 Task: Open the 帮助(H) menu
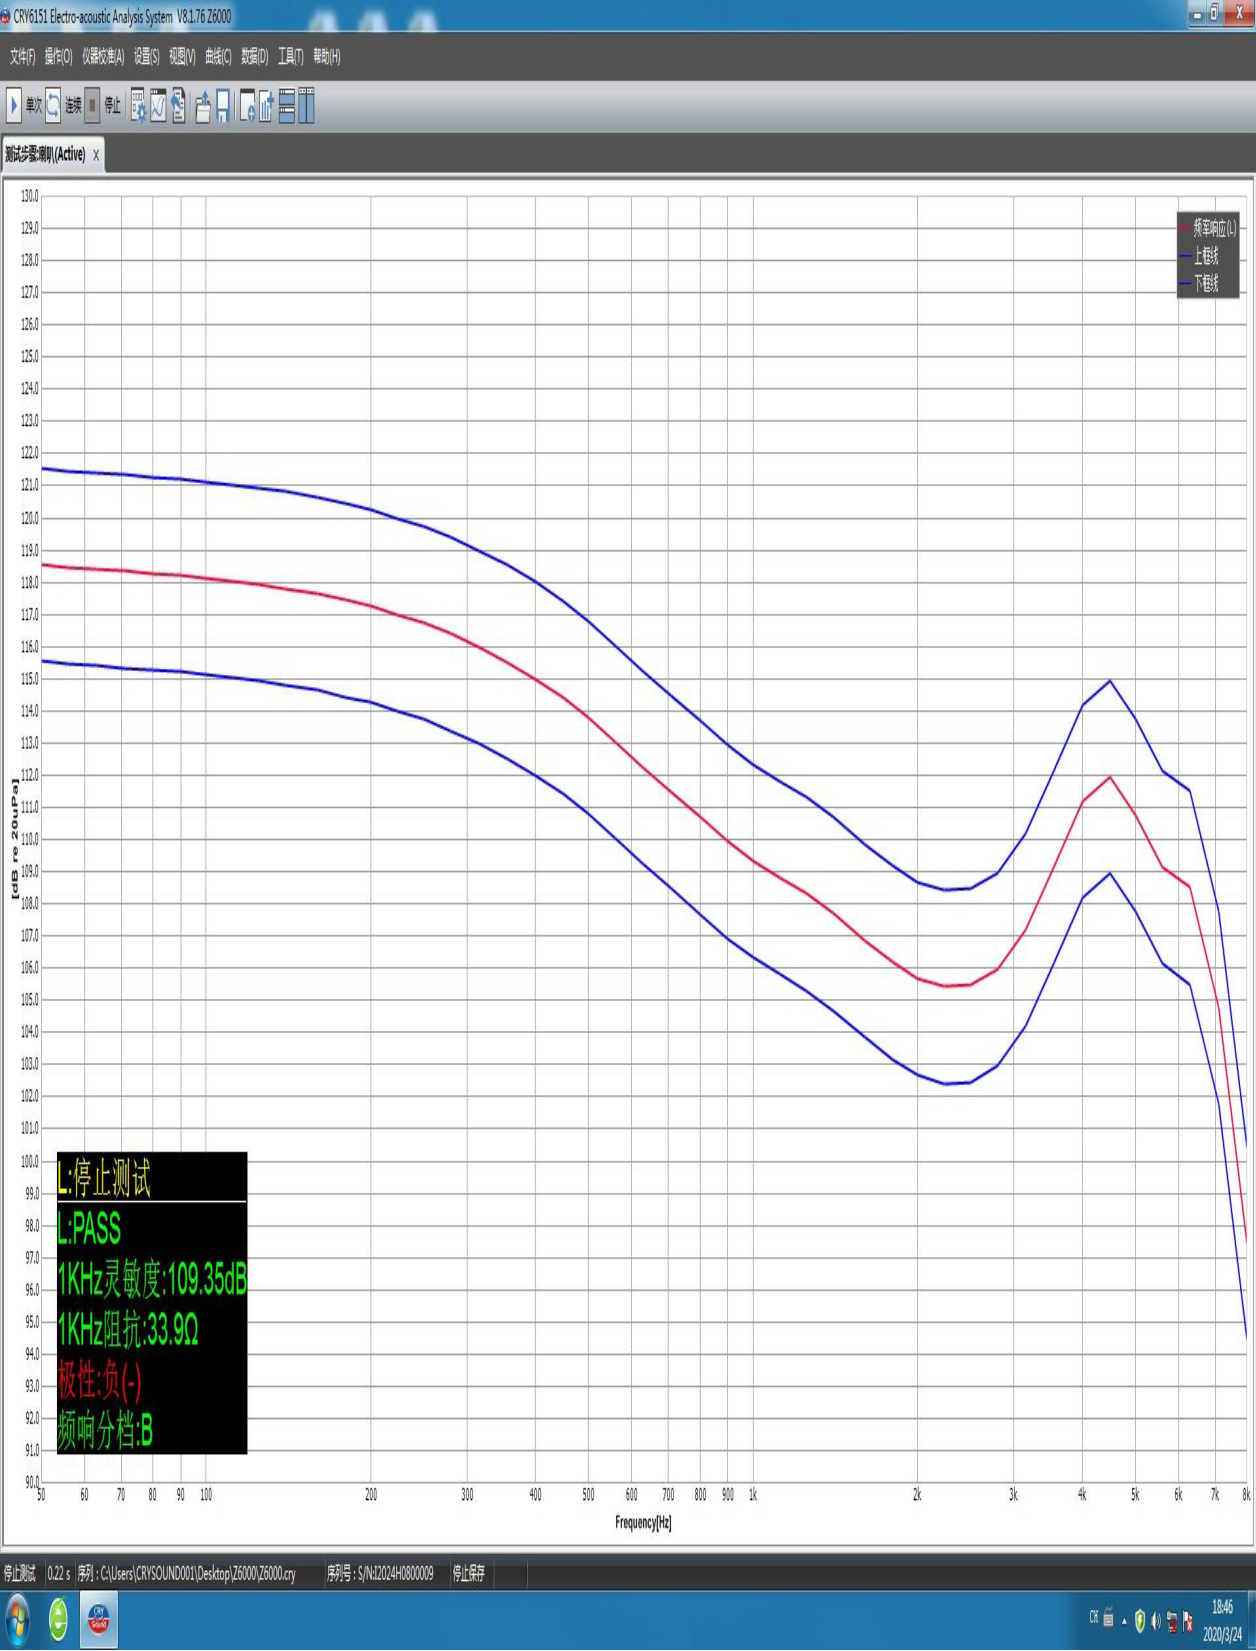[x=327, y=57]
